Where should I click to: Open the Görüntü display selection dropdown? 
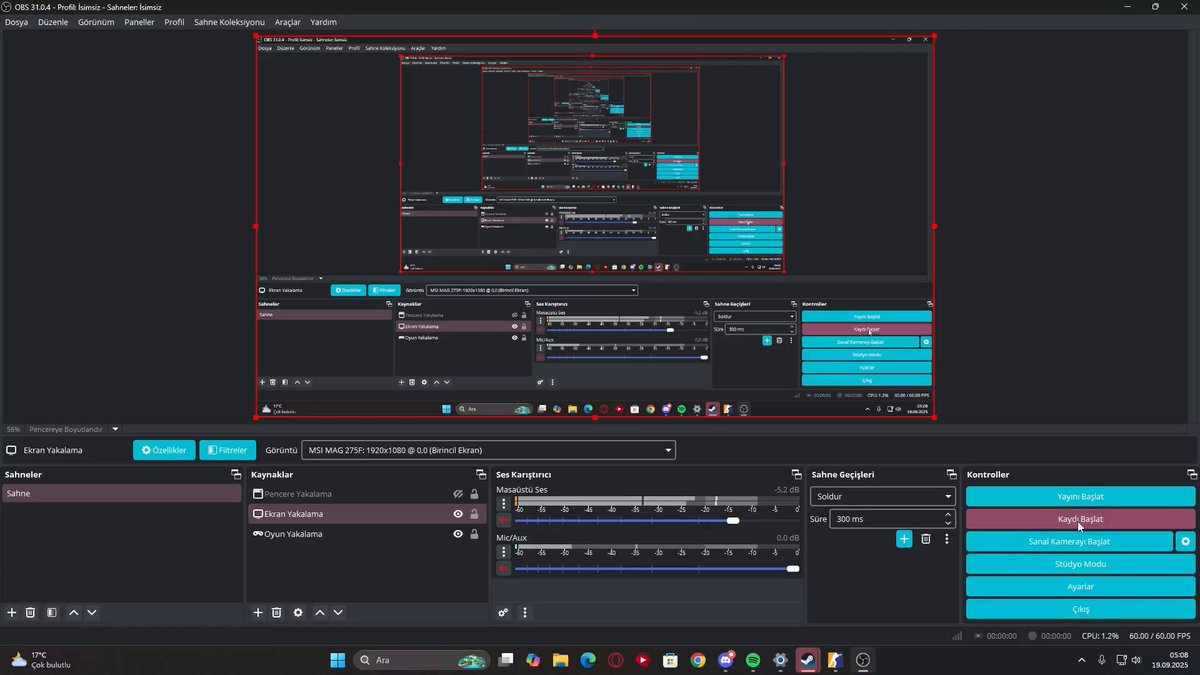[488, 450]
